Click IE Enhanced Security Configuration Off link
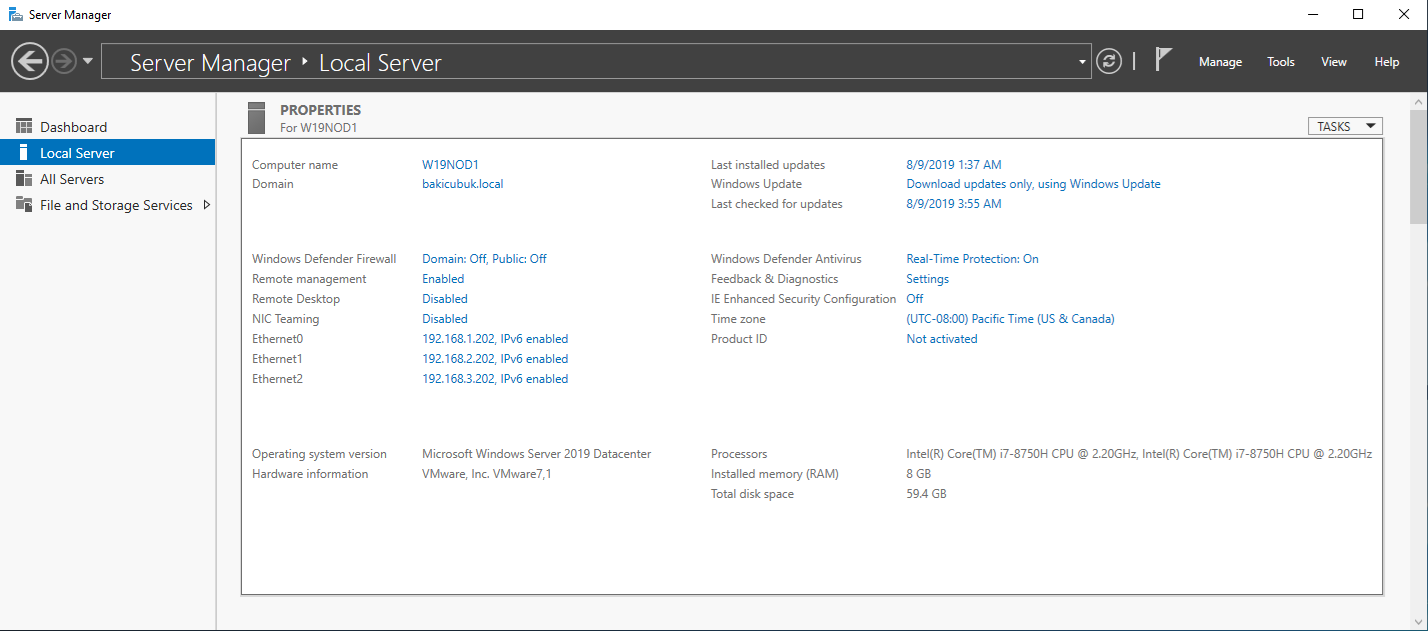Viewport: 1428px width, 631px height. [x=915, y=299]
